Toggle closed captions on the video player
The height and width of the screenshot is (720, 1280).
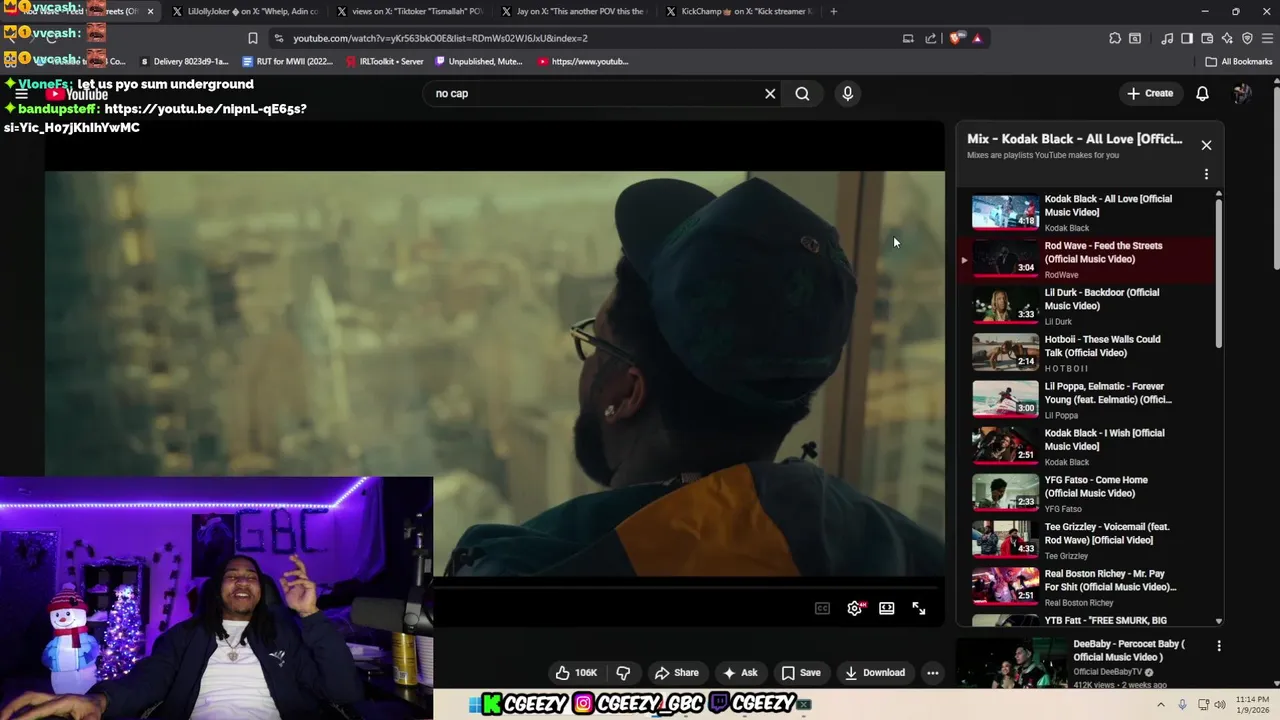822,608
